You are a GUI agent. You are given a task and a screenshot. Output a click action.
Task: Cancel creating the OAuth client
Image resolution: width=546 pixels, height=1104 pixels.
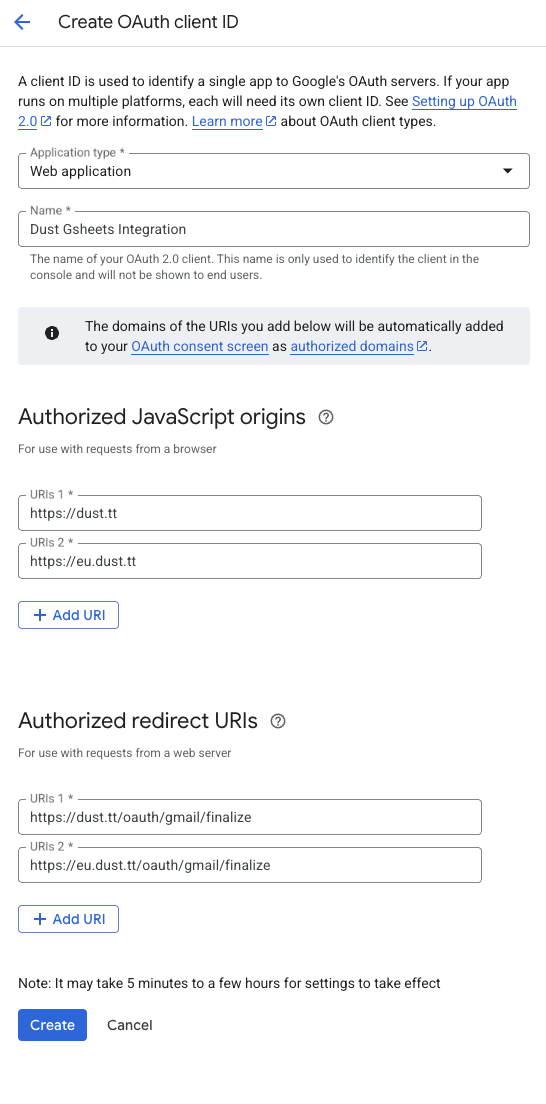130,1025
